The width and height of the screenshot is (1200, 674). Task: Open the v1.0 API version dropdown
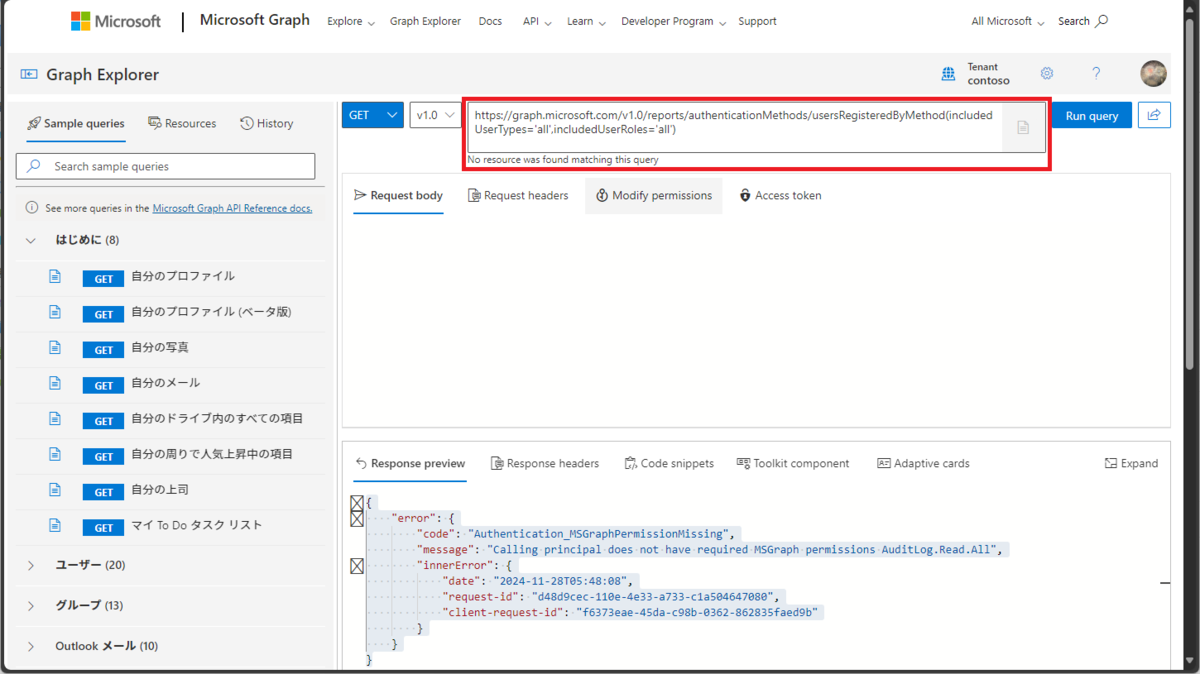coord(434,115)
